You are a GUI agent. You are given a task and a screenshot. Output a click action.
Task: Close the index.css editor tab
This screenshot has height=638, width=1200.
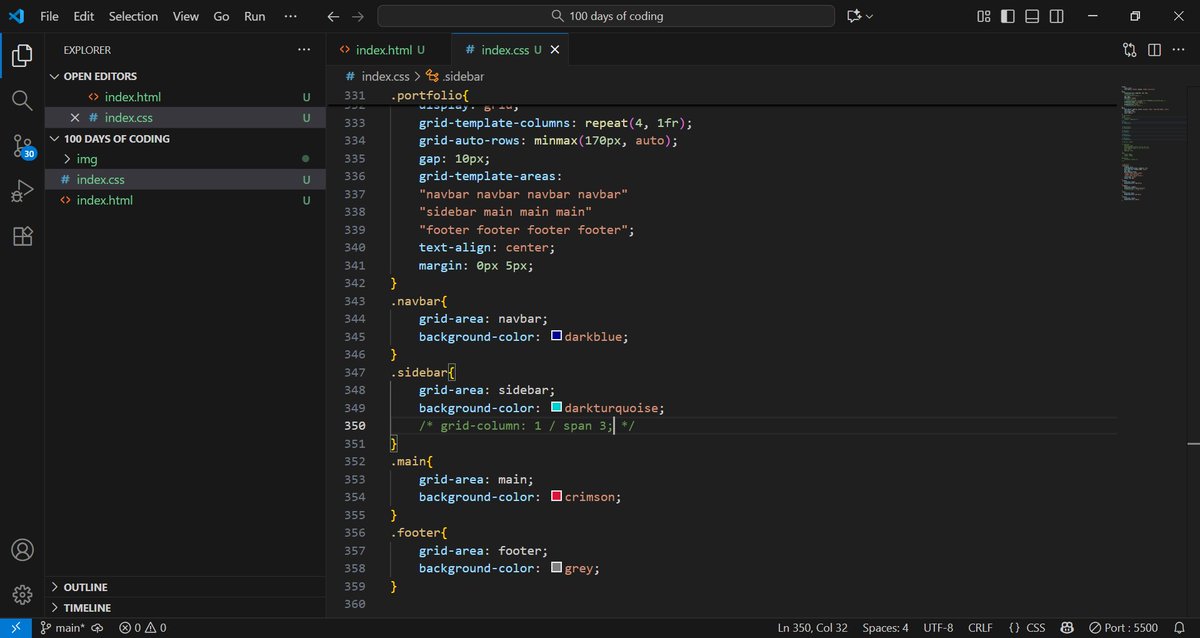[555, 50]
